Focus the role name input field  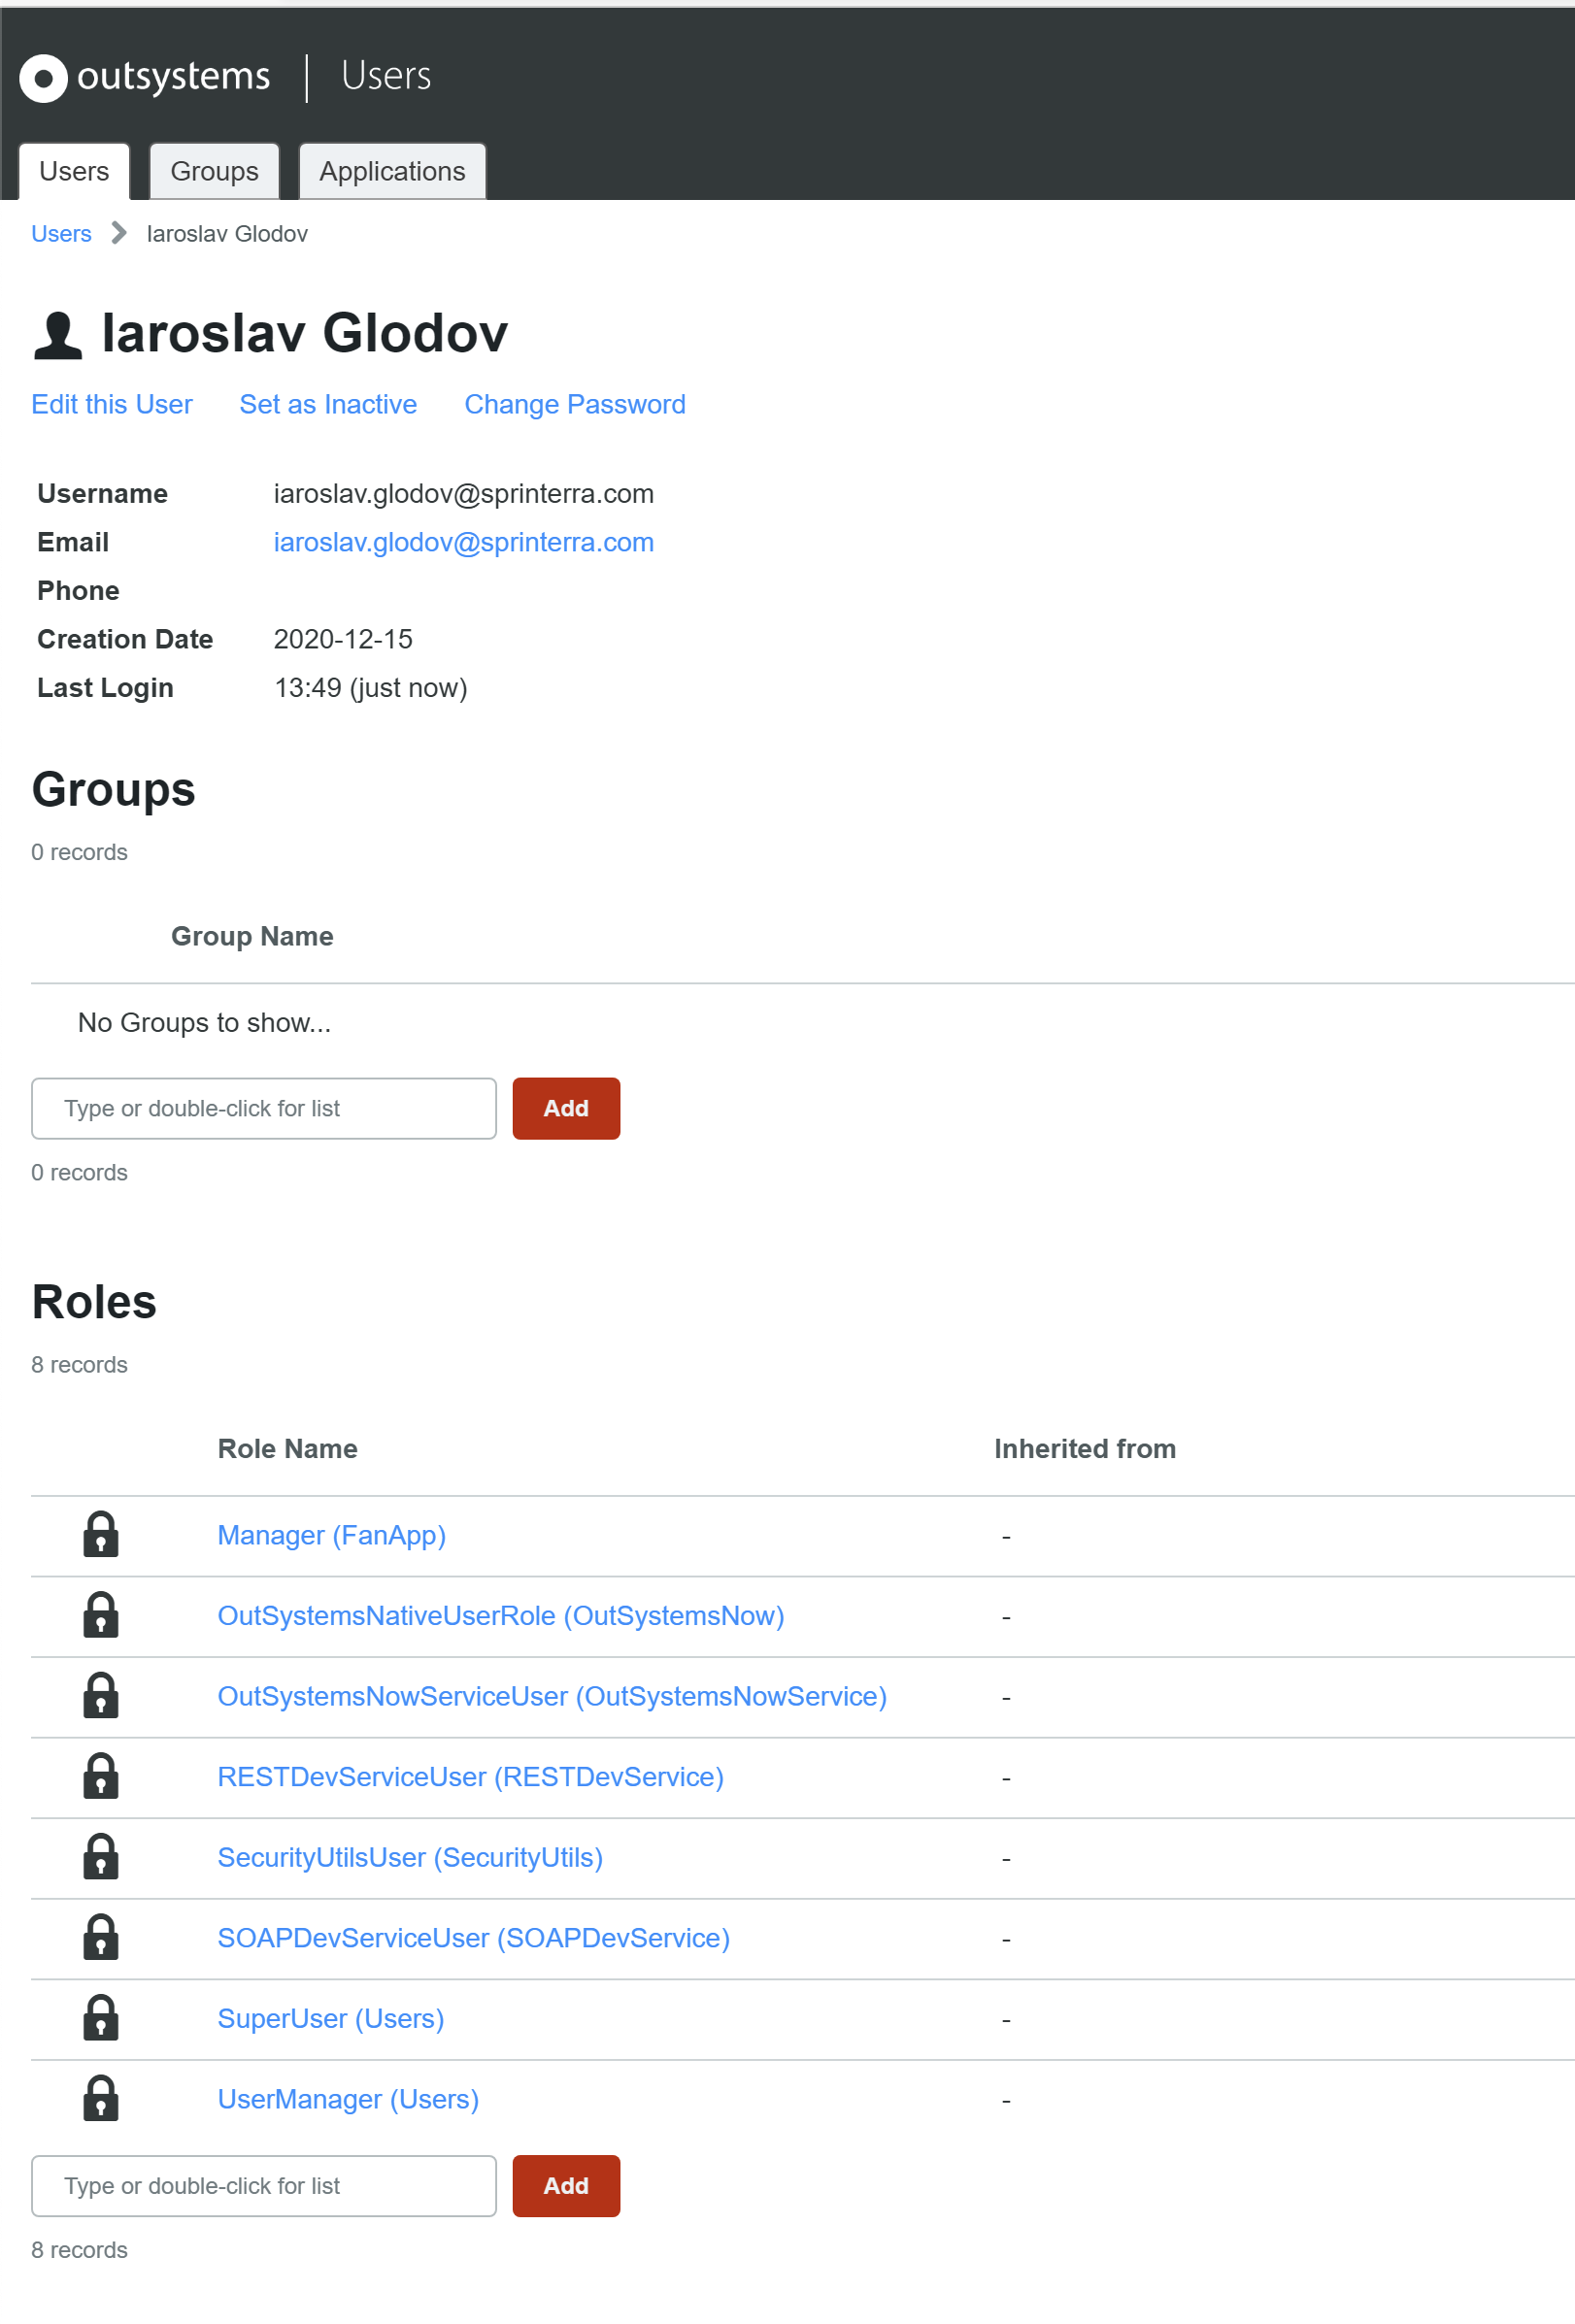coord(264,2186)
